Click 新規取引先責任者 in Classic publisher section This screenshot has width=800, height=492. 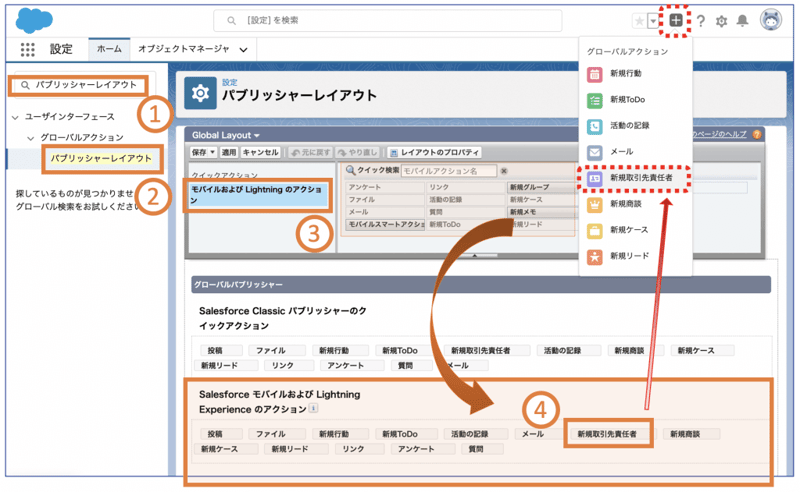[487, 351]
